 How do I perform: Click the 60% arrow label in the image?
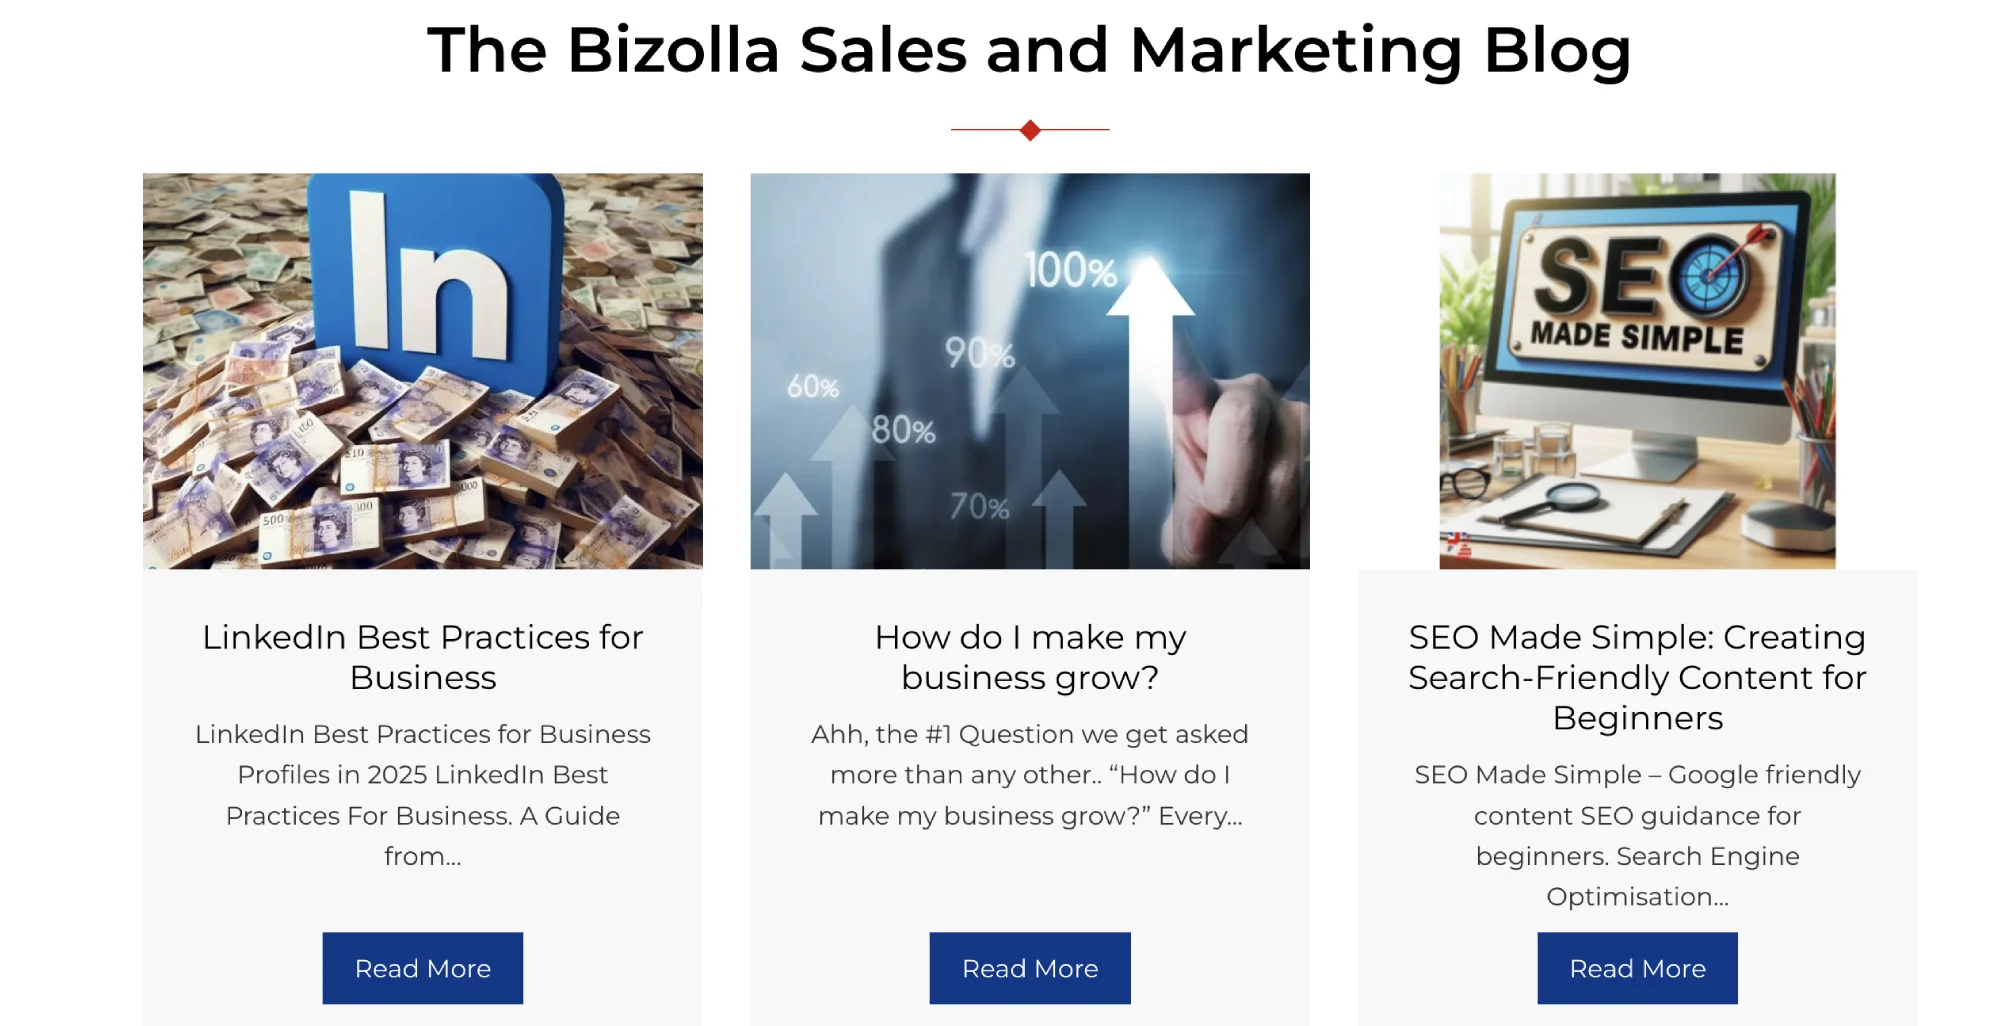pyautogui.click(x=812, y=387)
